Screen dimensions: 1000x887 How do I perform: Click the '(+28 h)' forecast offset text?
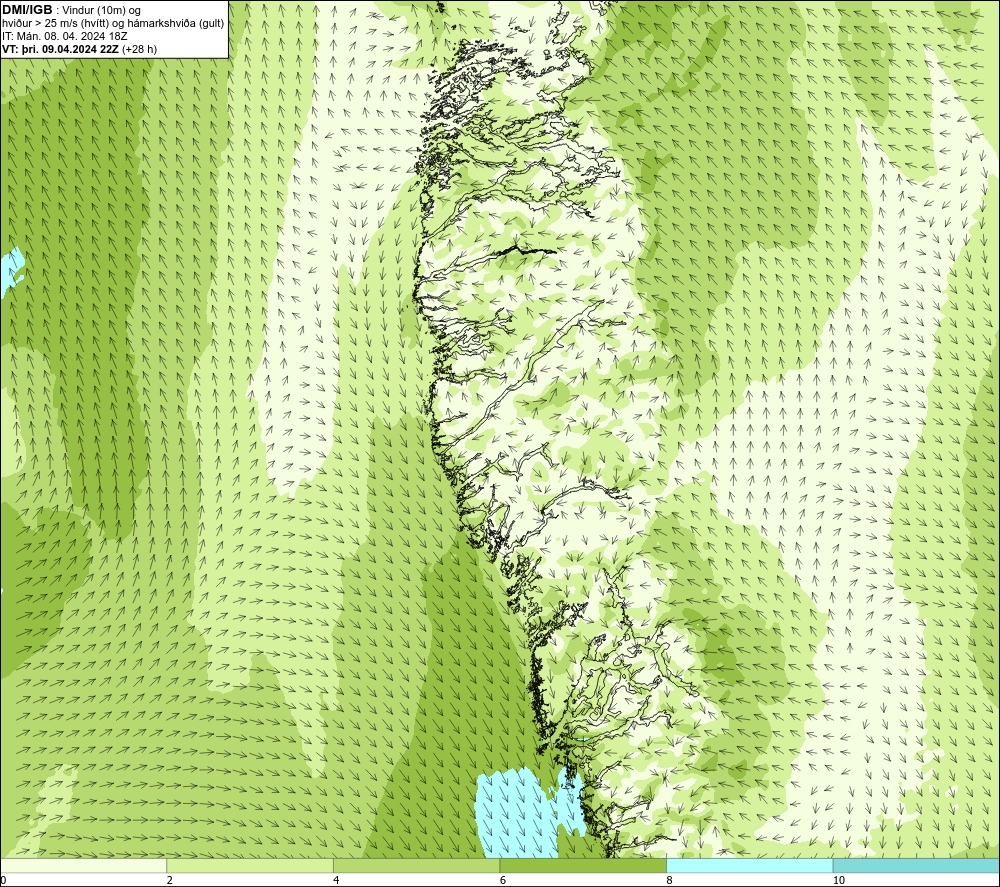139,49
